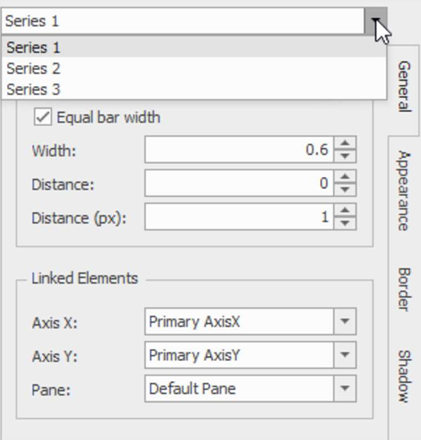This screenshot has height=440, width=421.
Task: Collapse the series combo box arrow
Action: tap(376, 21)
